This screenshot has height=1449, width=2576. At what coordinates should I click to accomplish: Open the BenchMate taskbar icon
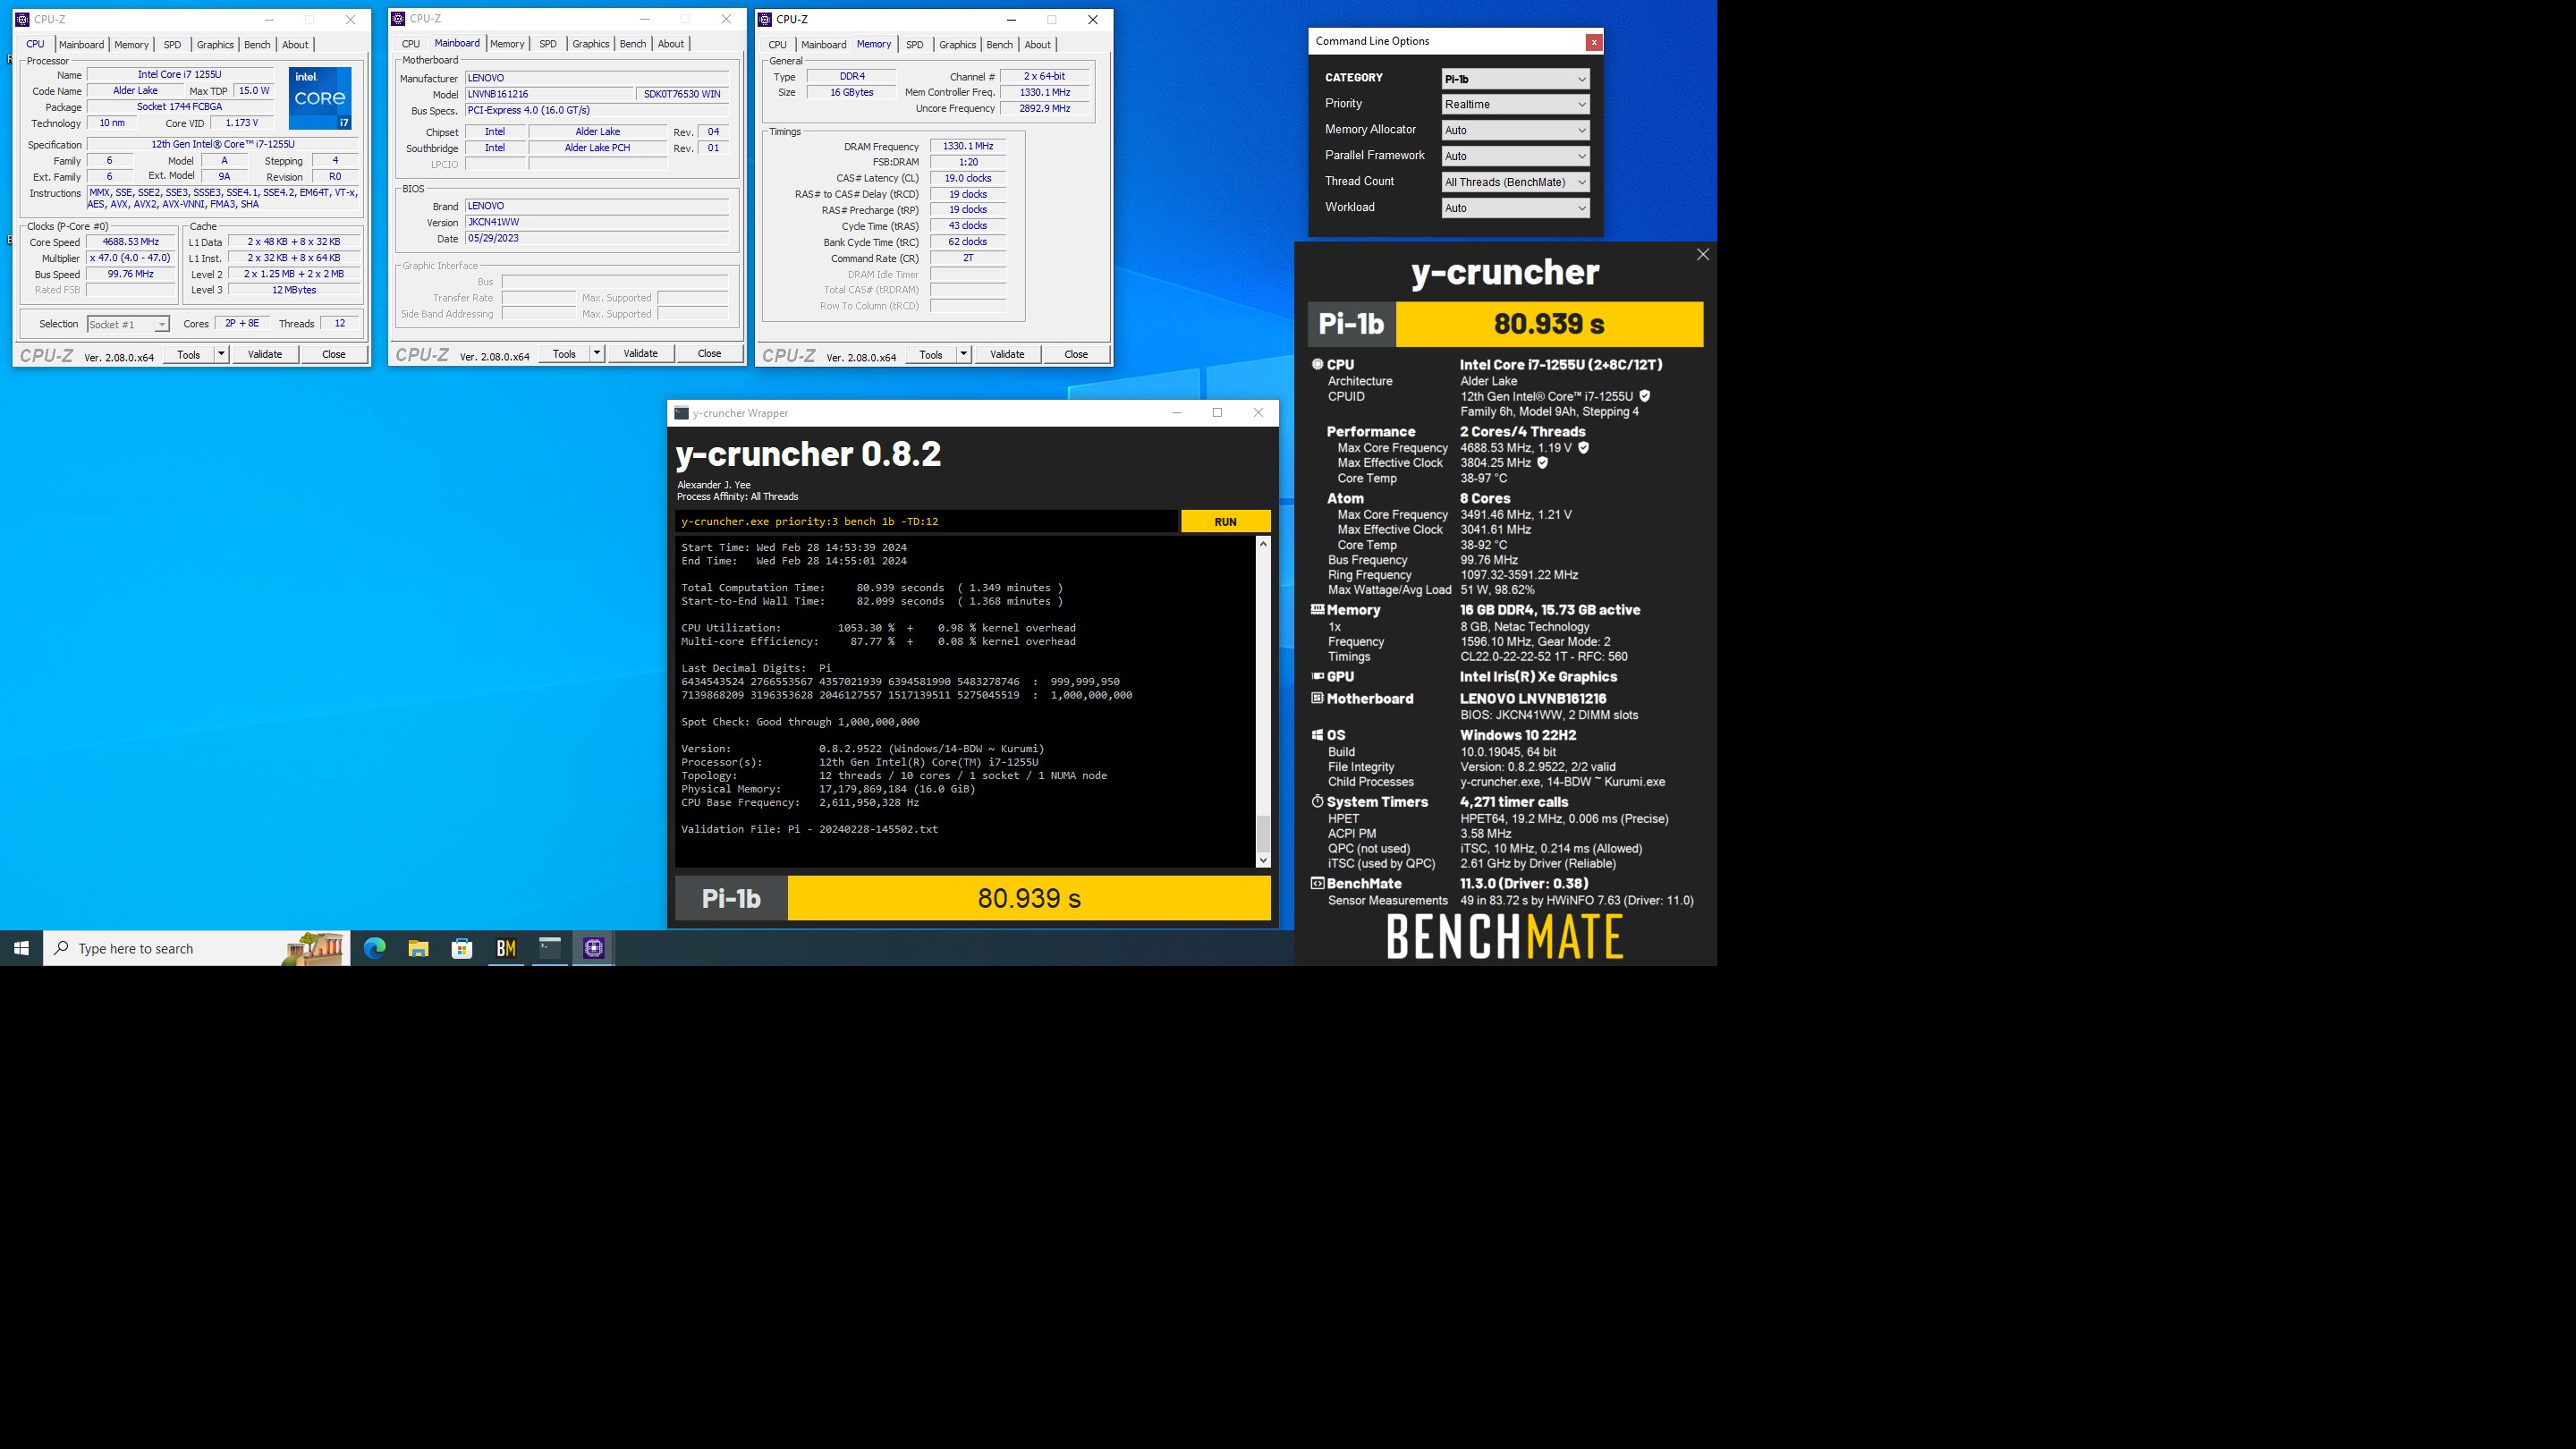pos(506,948)
